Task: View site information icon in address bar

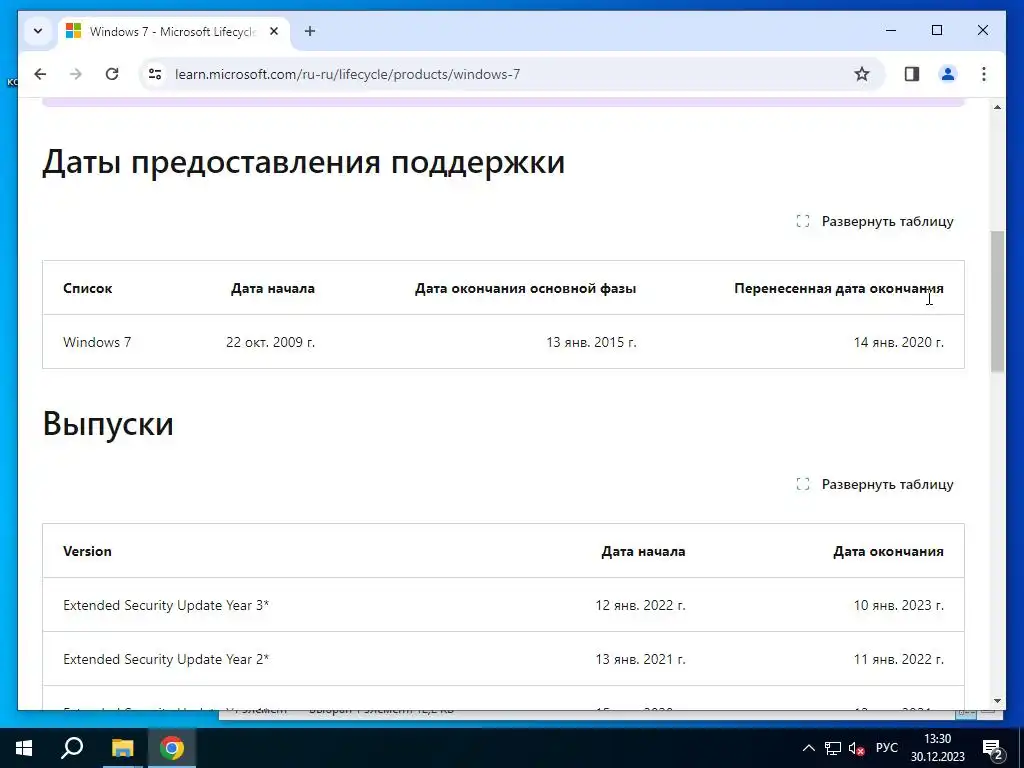Action: [155, 74]
